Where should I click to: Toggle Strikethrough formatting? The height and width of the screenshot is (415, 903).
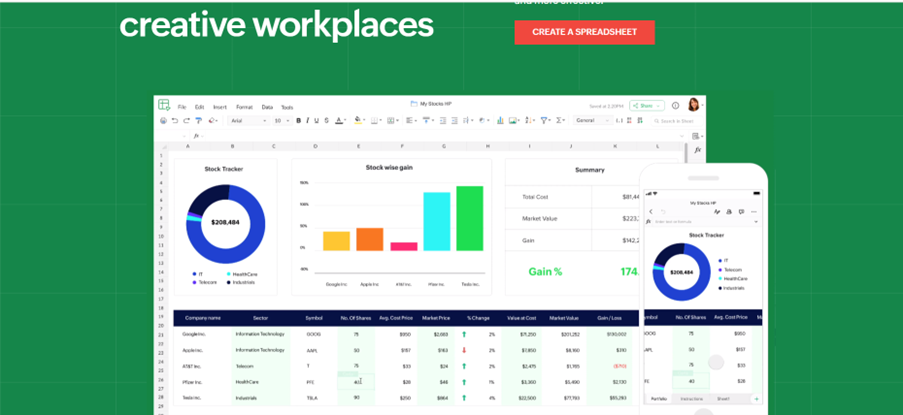[327, 120]
